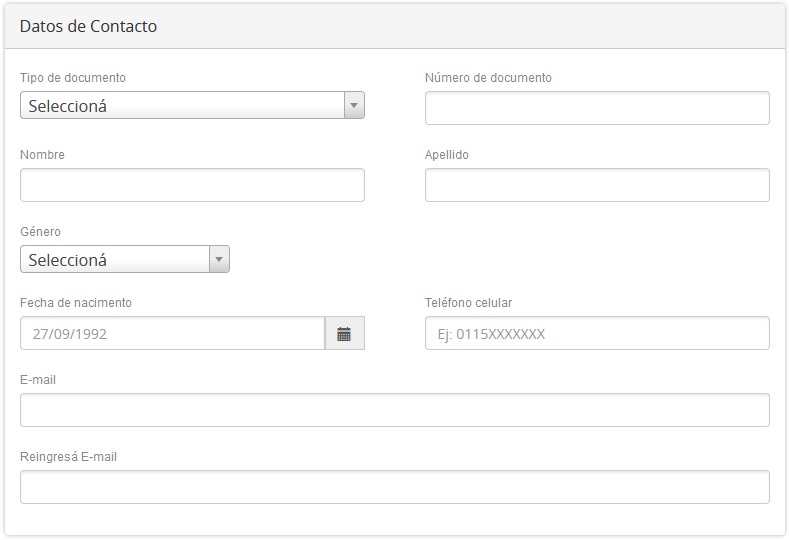Click the Tipo de documento dropdown arrow
Image resolution: width=789 pixels, height=540 pixels.
353,105
